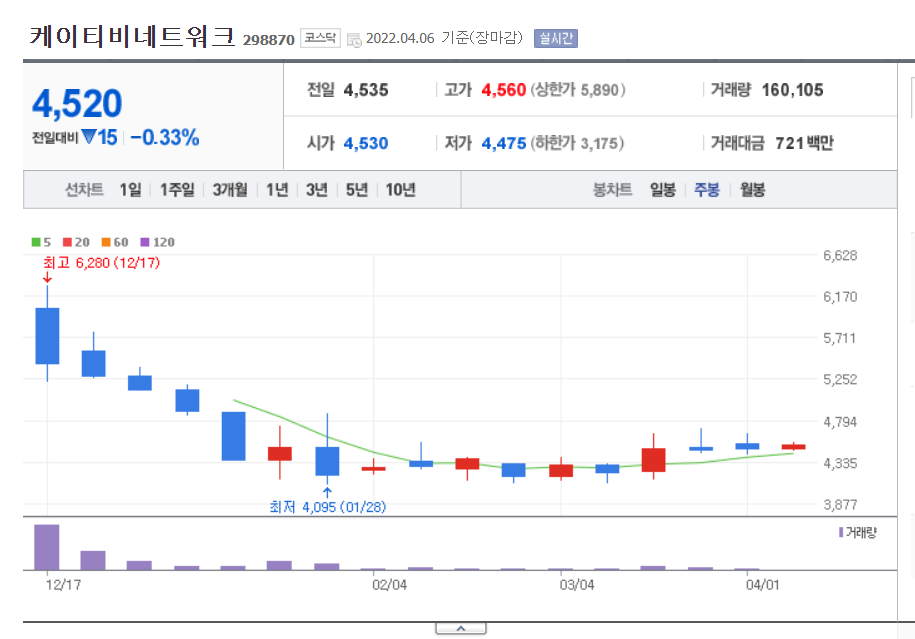Click the red 20-day moving average legend
This screenshot has width=915, height=639.
coord(76,242)
